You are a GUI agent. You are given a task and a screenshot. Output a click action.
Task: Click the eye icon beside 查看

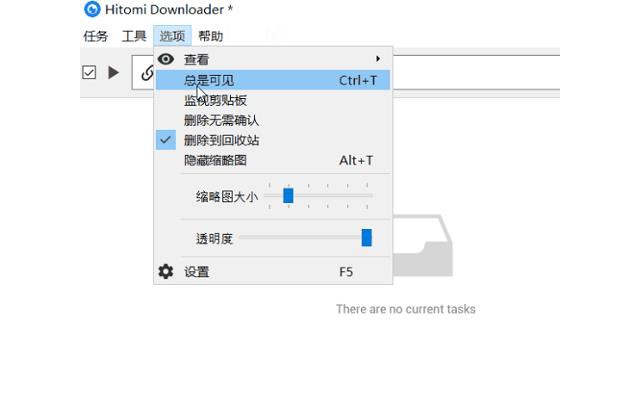(166, 59)
